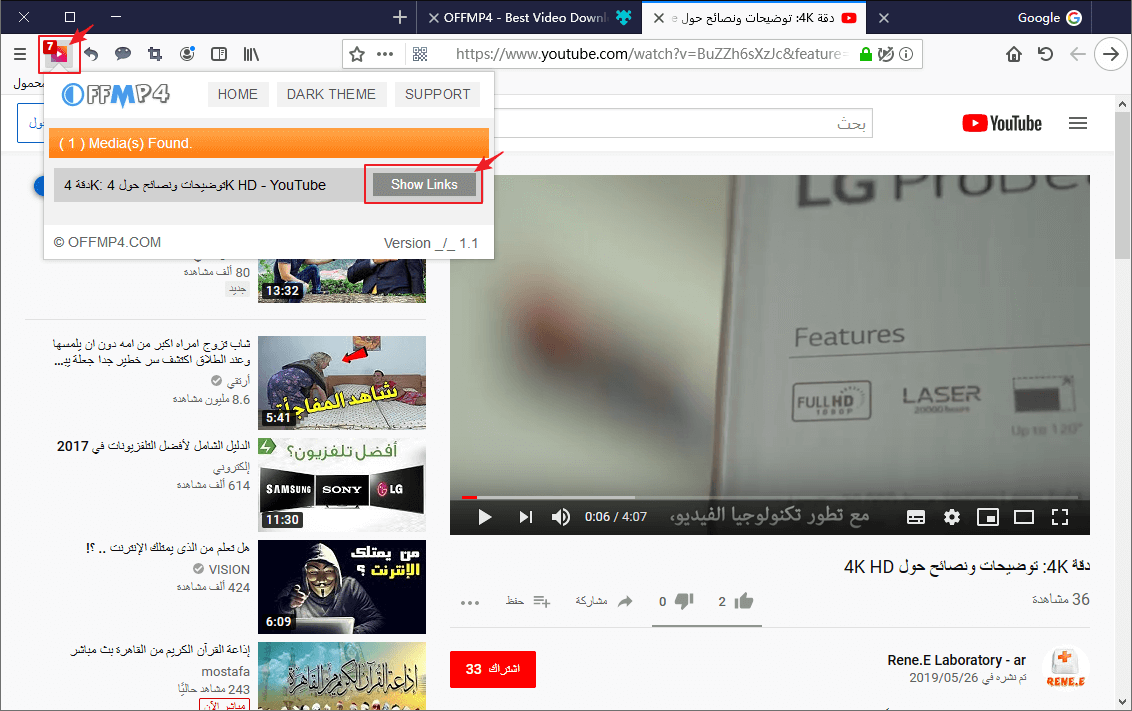Viewport: 1132px width, 711px height.
Task: Open the YouTube guide hamburger menu
Action: pos(1078,123)
